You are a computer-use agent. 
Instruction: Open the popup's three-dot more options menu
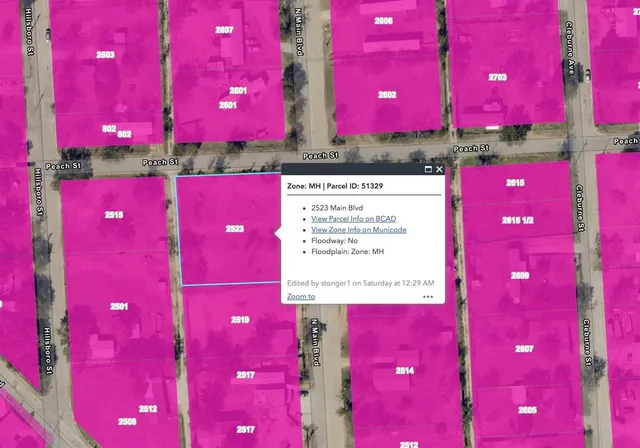click(x=428, y=297)
